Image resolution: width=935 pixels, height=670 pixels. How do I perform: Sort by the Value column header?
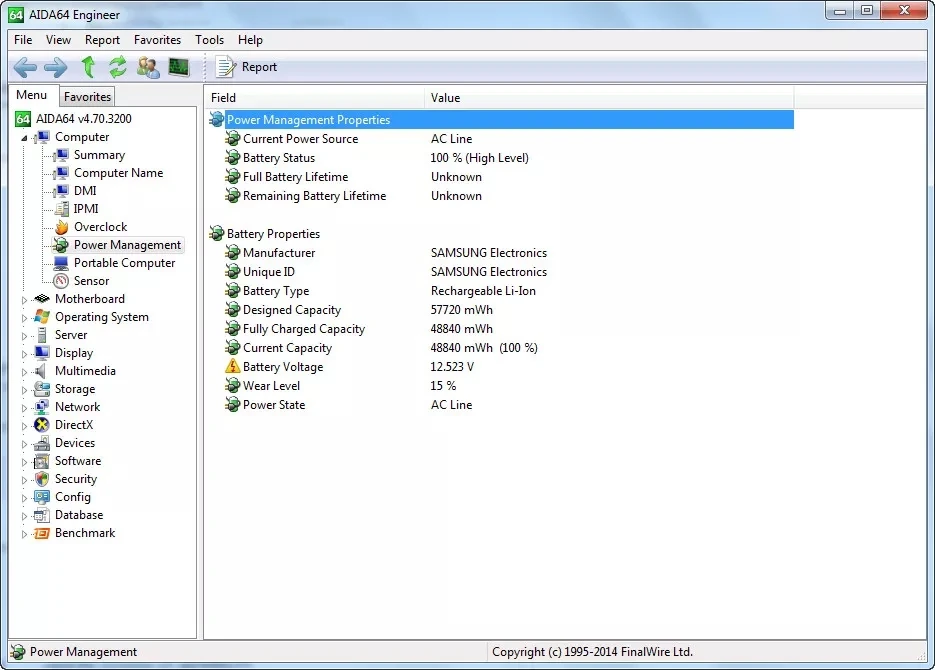(609, 98)
